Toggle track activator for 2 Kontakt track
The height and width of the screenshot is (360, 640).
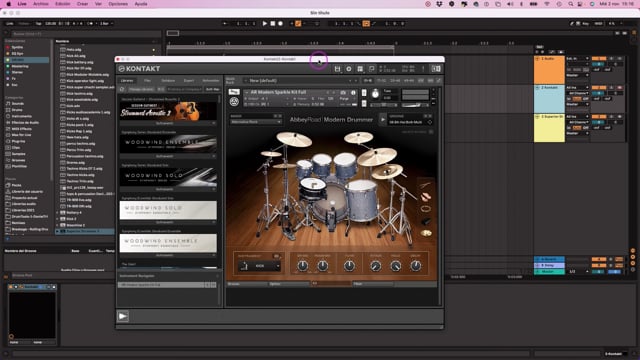point(599,88)
